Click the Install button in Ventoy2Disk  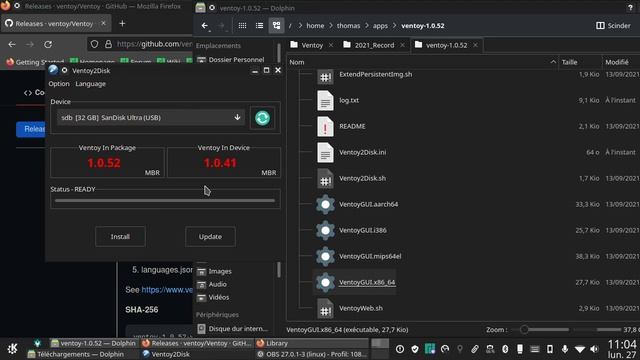(120, 237)
